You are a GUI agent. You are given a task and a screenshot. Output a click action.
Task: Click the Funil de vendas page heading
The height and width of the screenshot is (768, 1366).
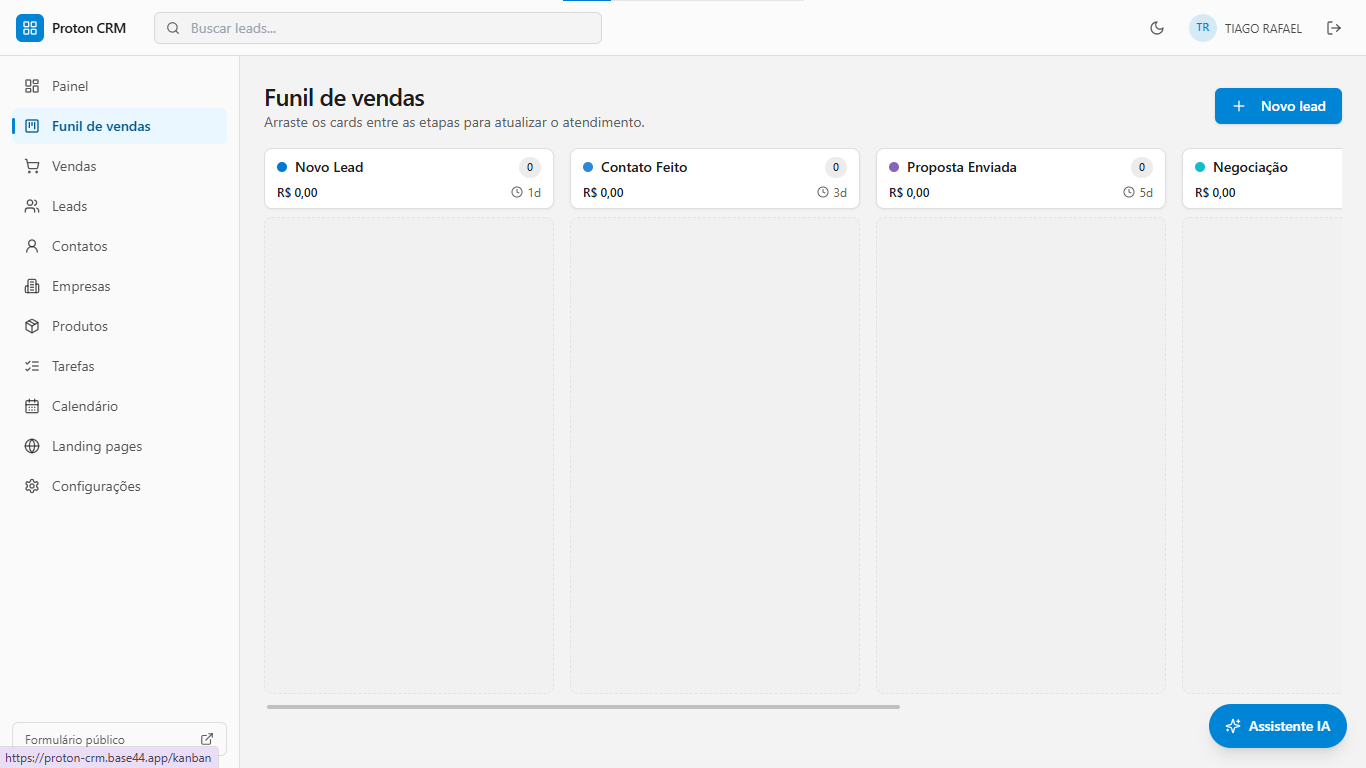[344, 98]
